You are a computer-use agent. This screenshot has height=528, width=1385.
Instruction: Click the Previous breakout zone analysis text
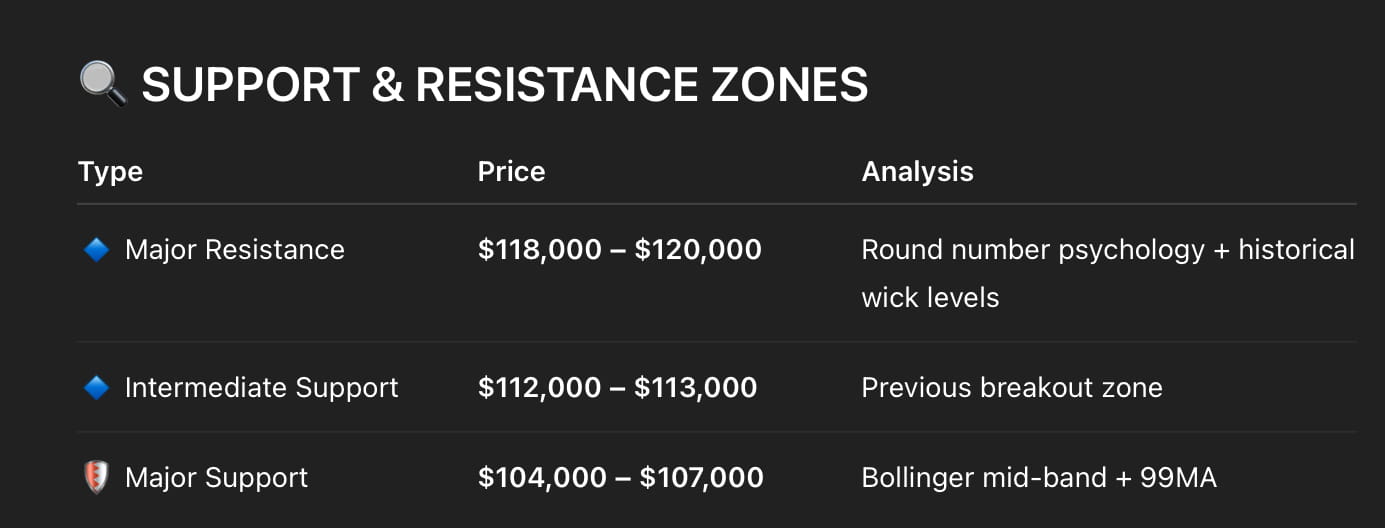(1012, 387)
